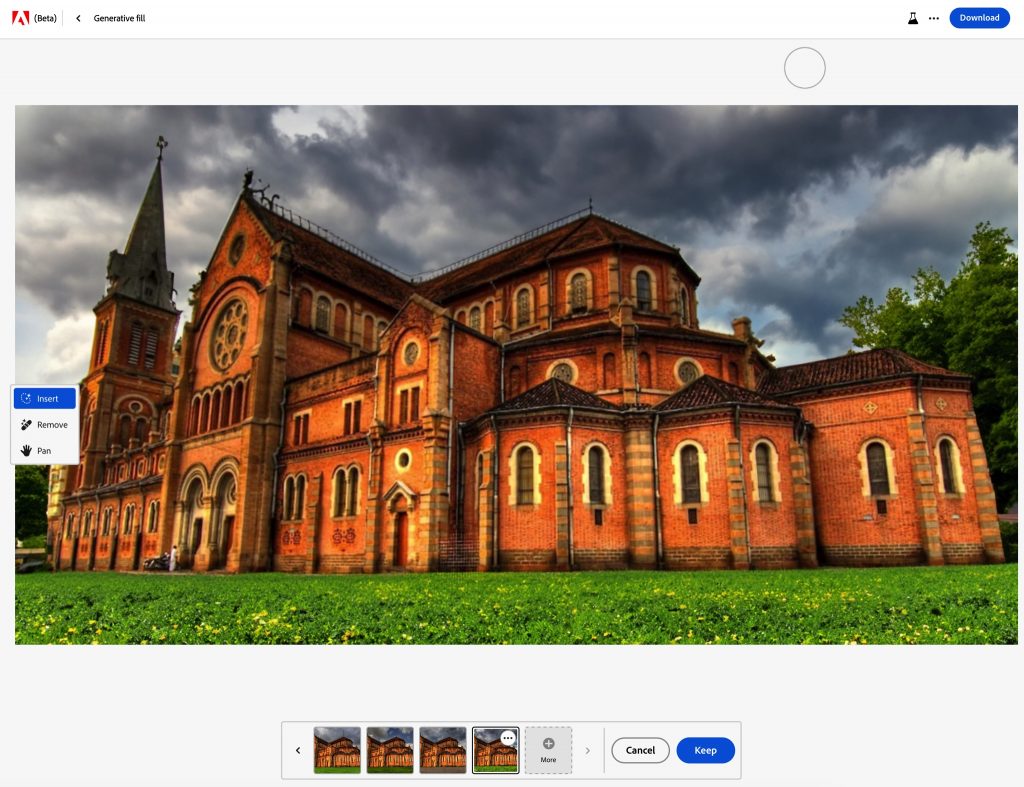This screenshot has width=1024, height=787.
Task: Click the Adobe logo in the header
Action: click(x=20, y=18)
